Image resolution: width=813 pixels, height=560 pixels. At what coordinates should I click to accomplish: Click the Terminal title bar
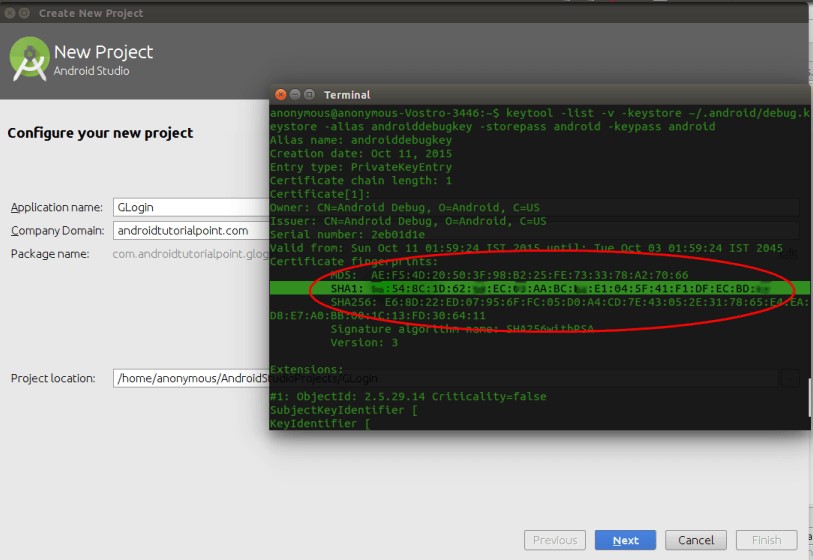pos(539,94)
